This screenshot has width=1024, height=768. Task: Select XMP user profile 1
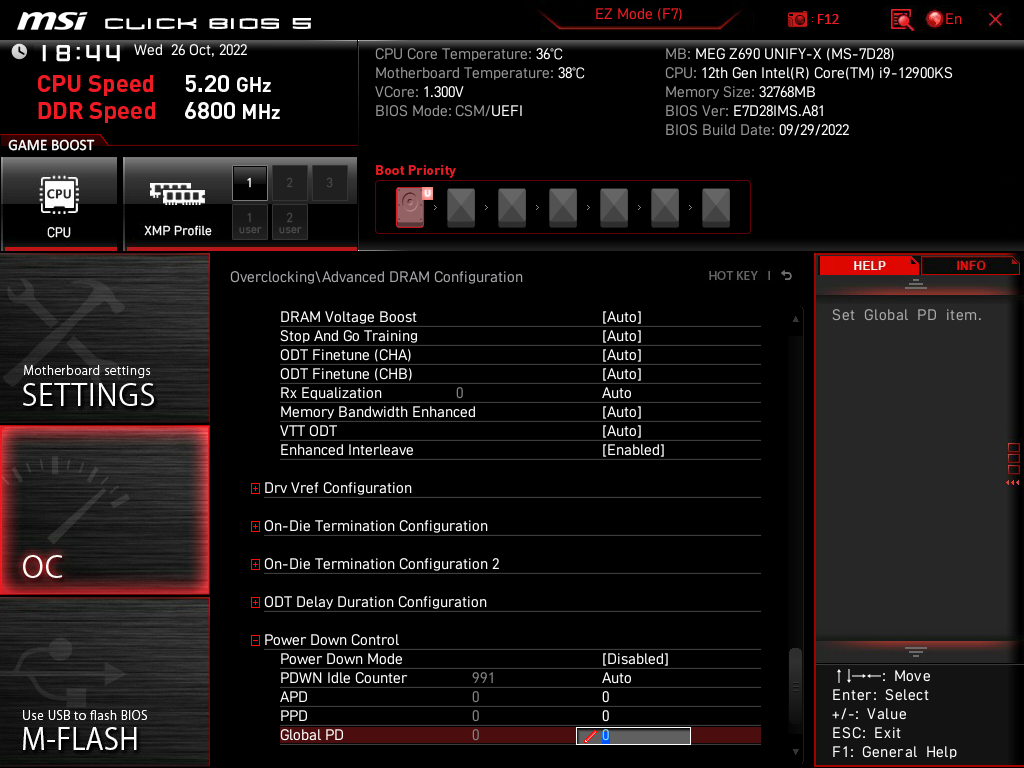click(249, 222)
